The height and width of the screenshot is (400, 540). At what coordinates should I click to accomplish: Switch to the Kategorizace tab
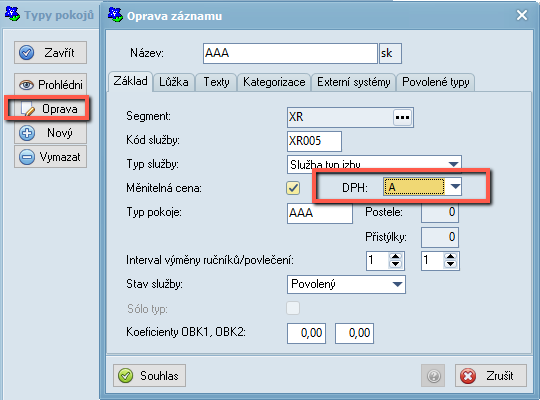(x=274, y=82)
